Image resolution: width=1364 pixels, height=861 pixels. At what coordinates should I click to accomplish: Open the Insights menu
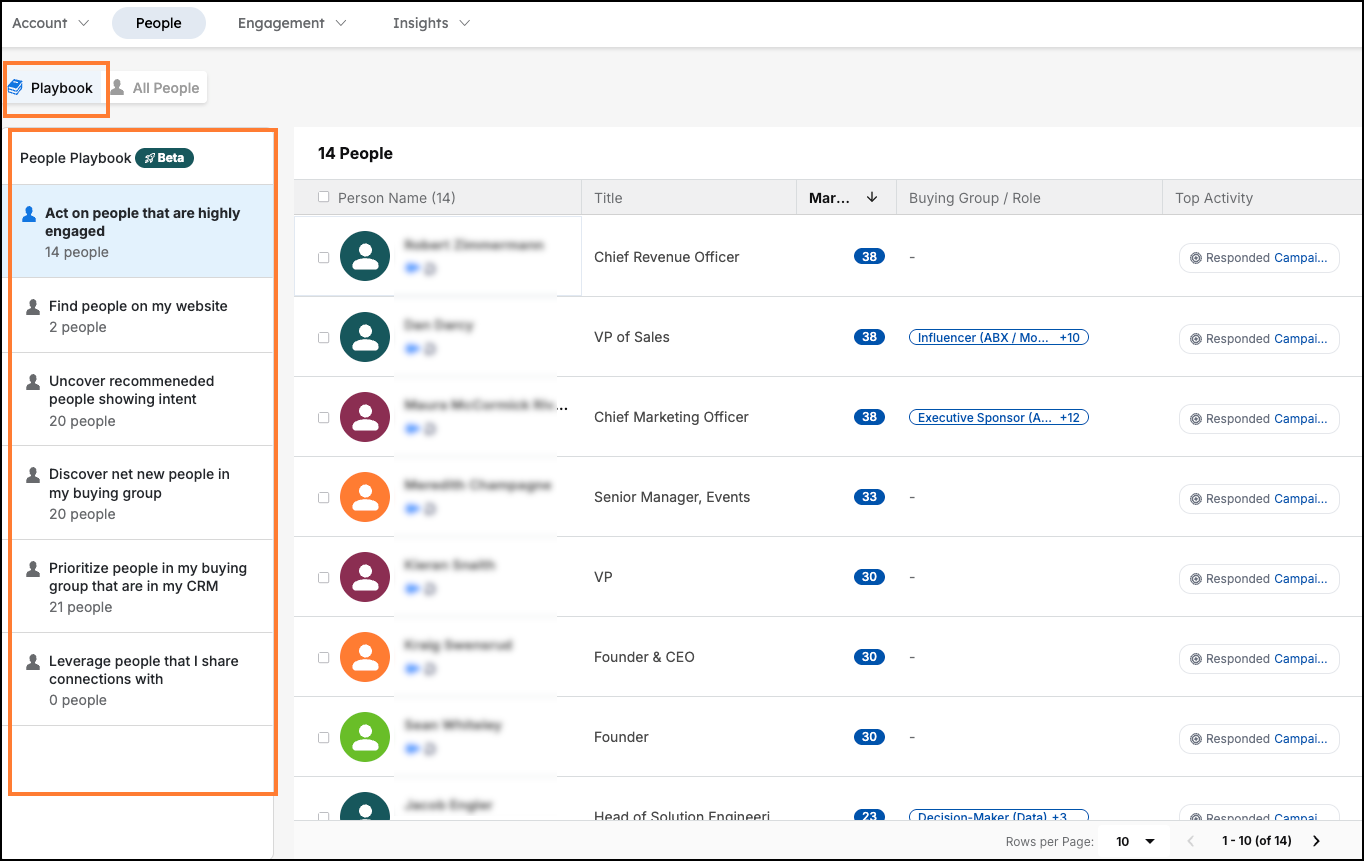coord(431,23)
